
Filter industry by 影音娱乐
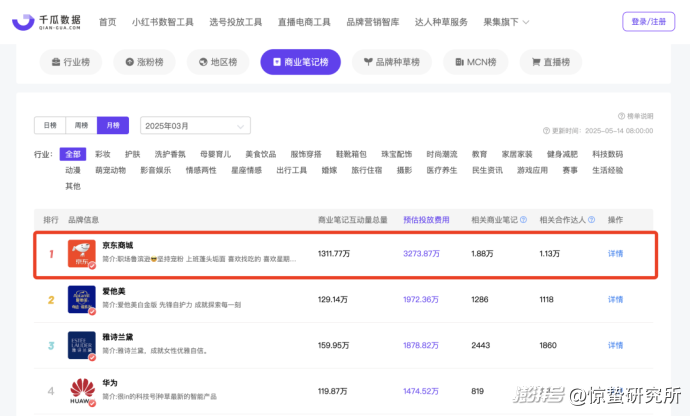pos(156,170)
